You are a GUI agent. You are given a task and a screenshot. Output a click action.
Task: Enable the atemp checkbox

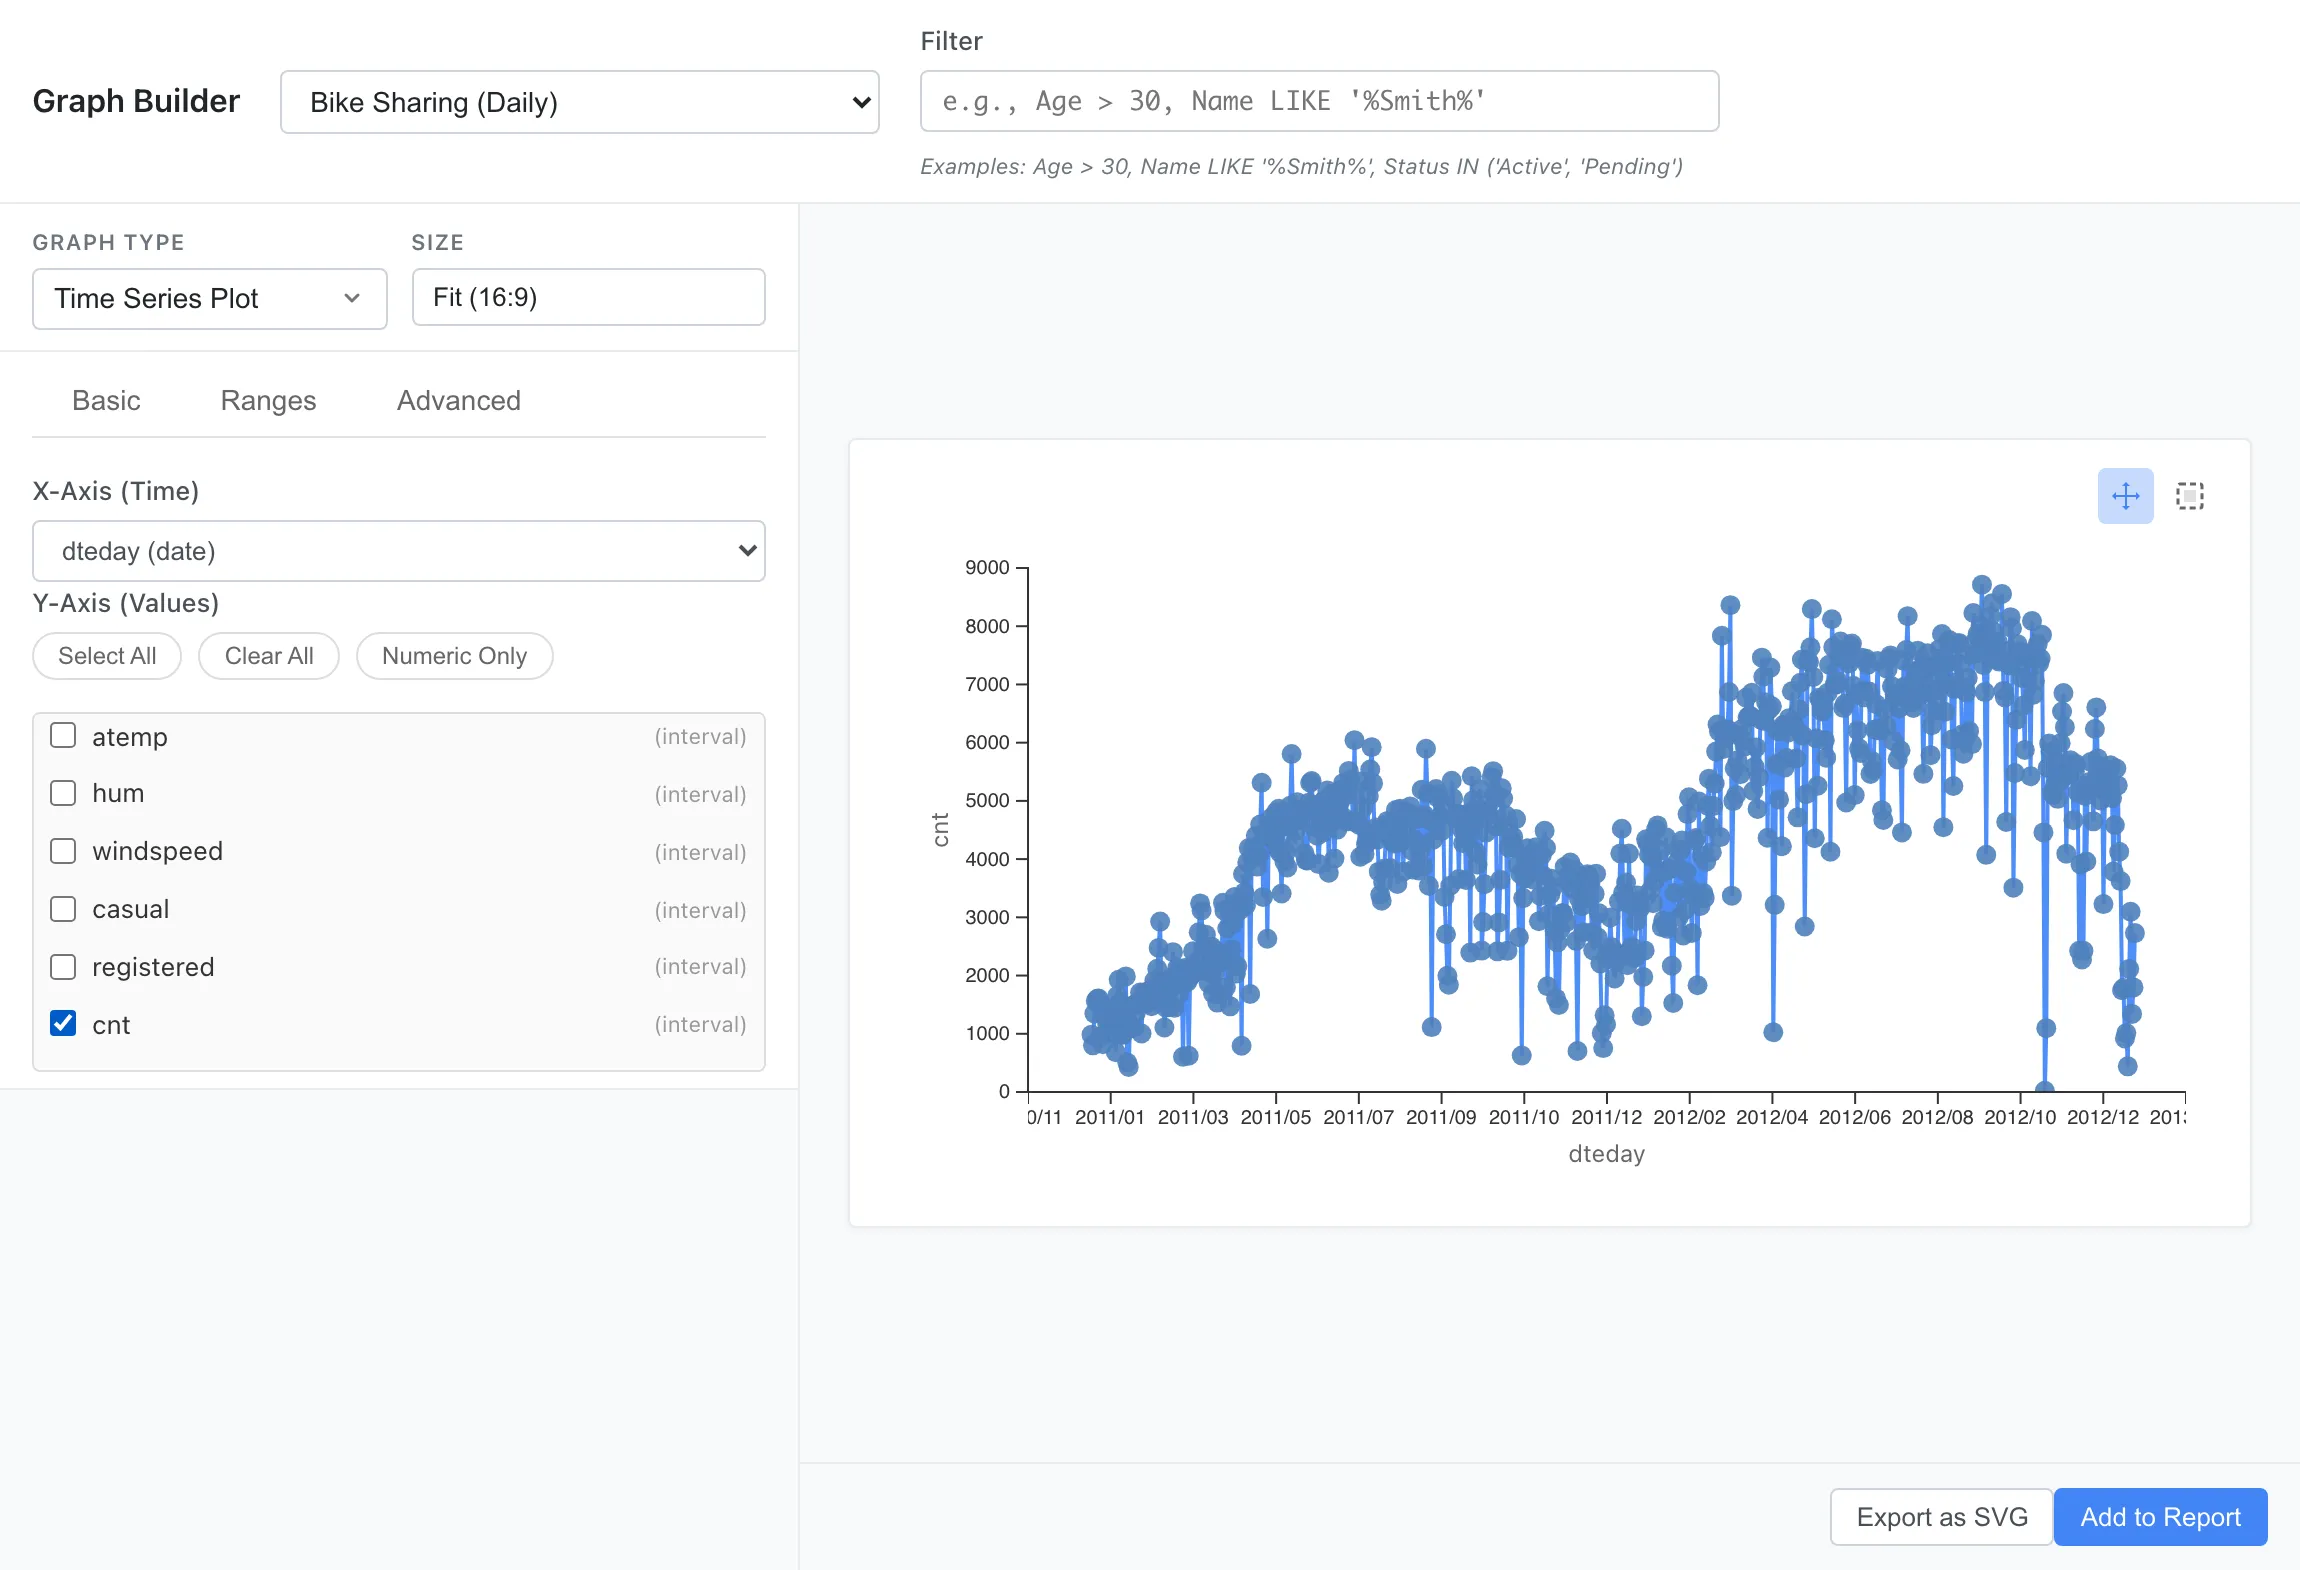(63, 735)
